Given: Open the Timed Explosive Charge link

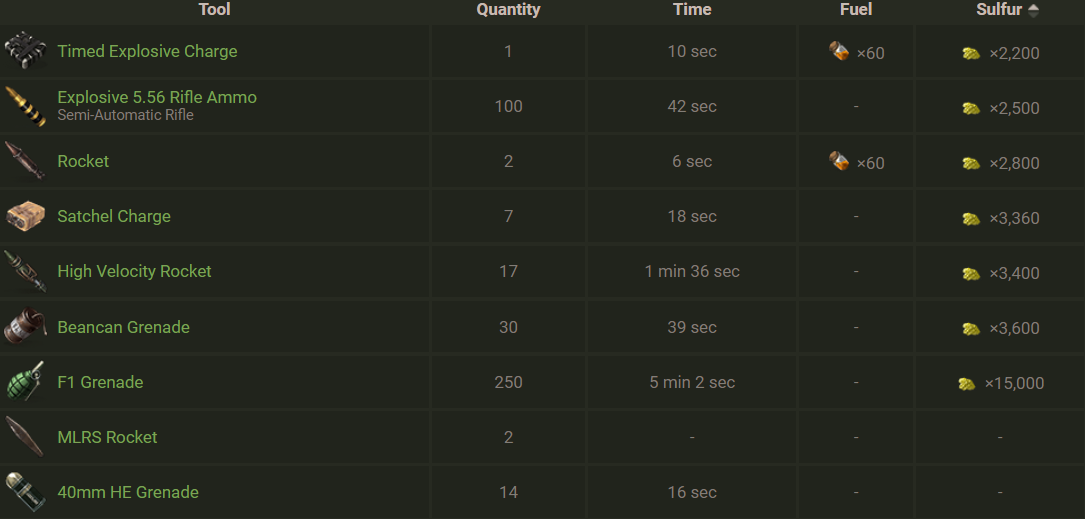Looking at the screenshot, I should [147, 51].
